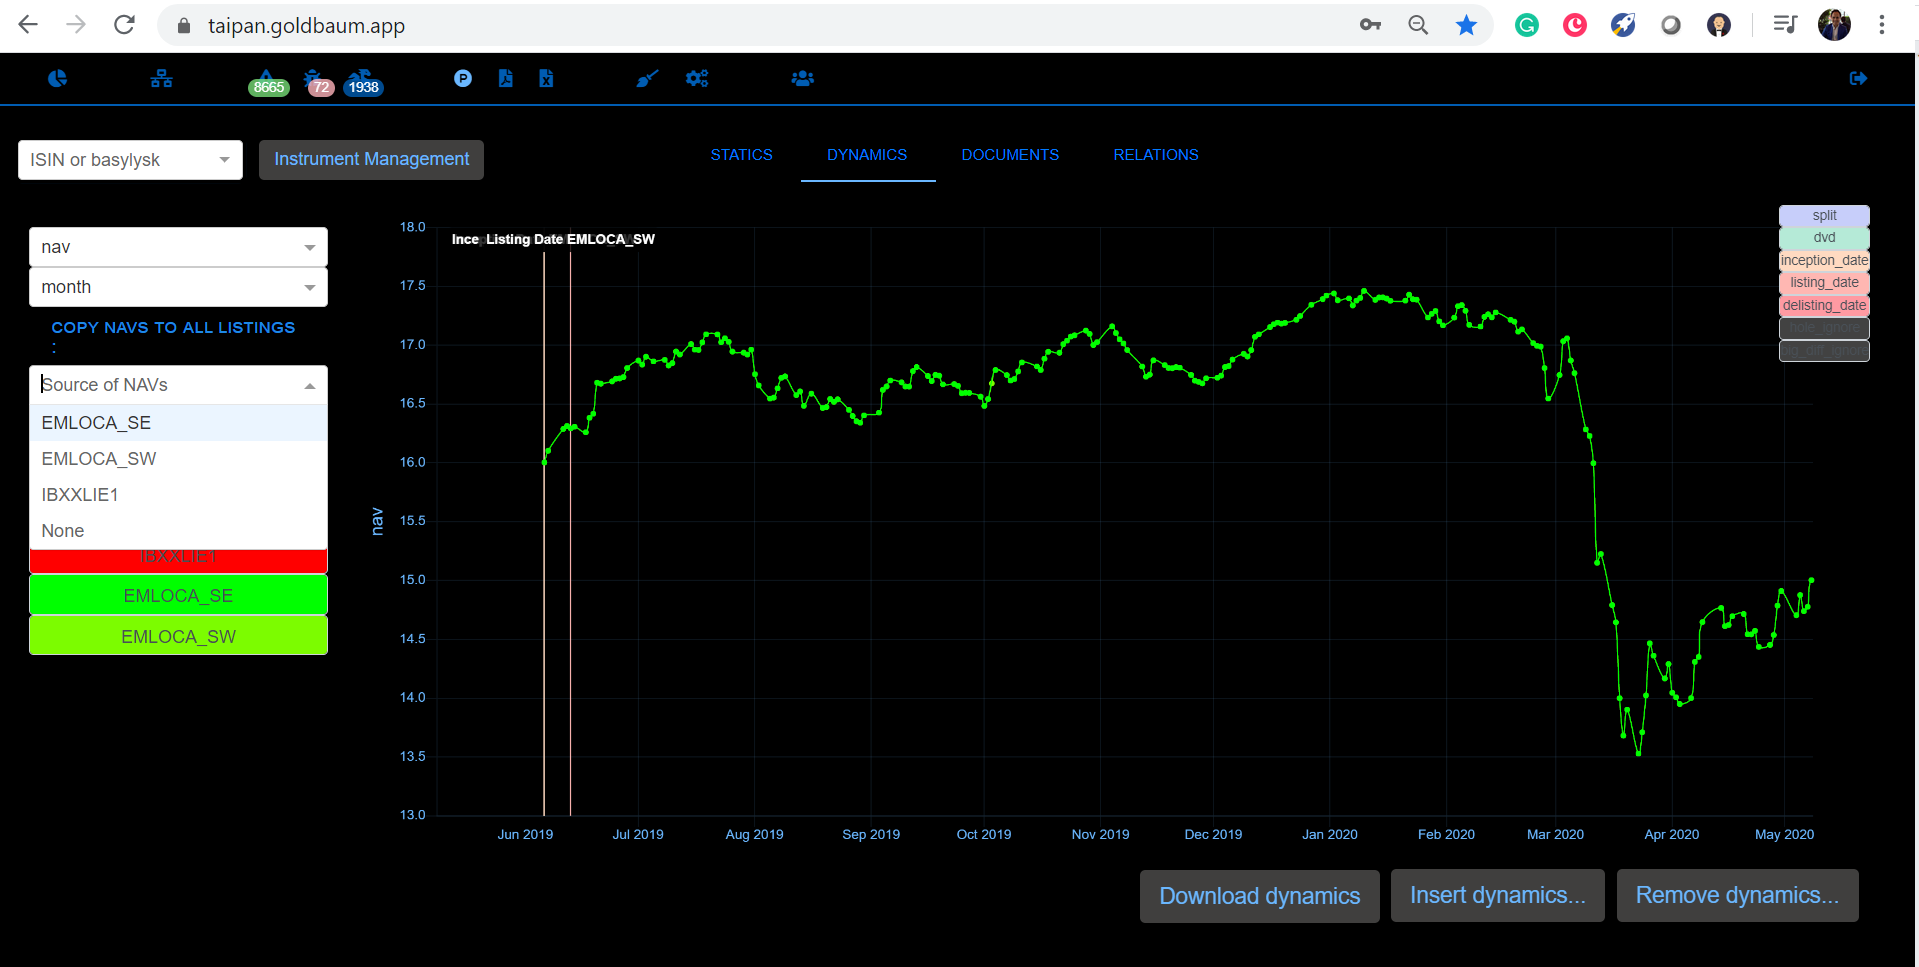The image size is (1919, 967).
Task: Open the red C extension icon
Action: pos(1575,25)
